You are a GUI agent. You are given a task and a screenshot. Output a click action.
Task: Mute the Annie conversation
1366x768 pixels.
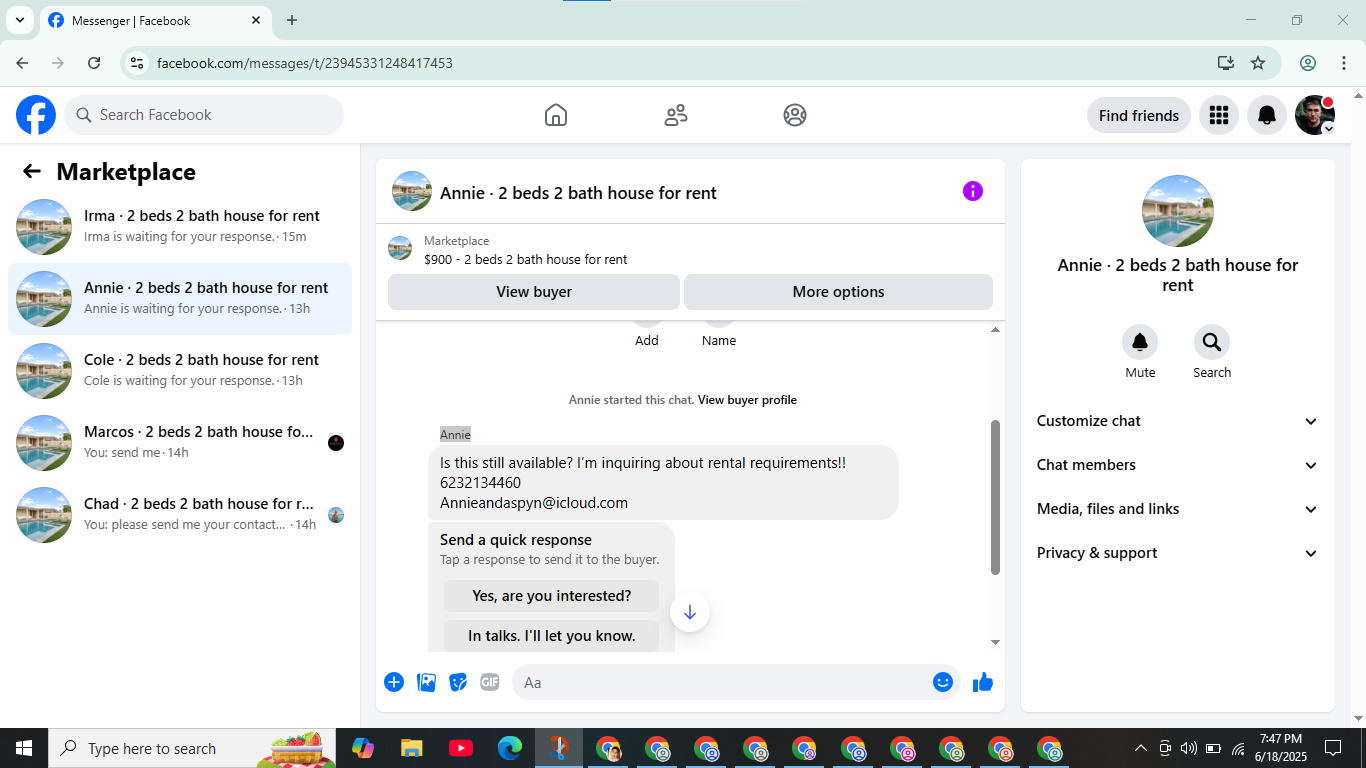(x=1140, y=343)
